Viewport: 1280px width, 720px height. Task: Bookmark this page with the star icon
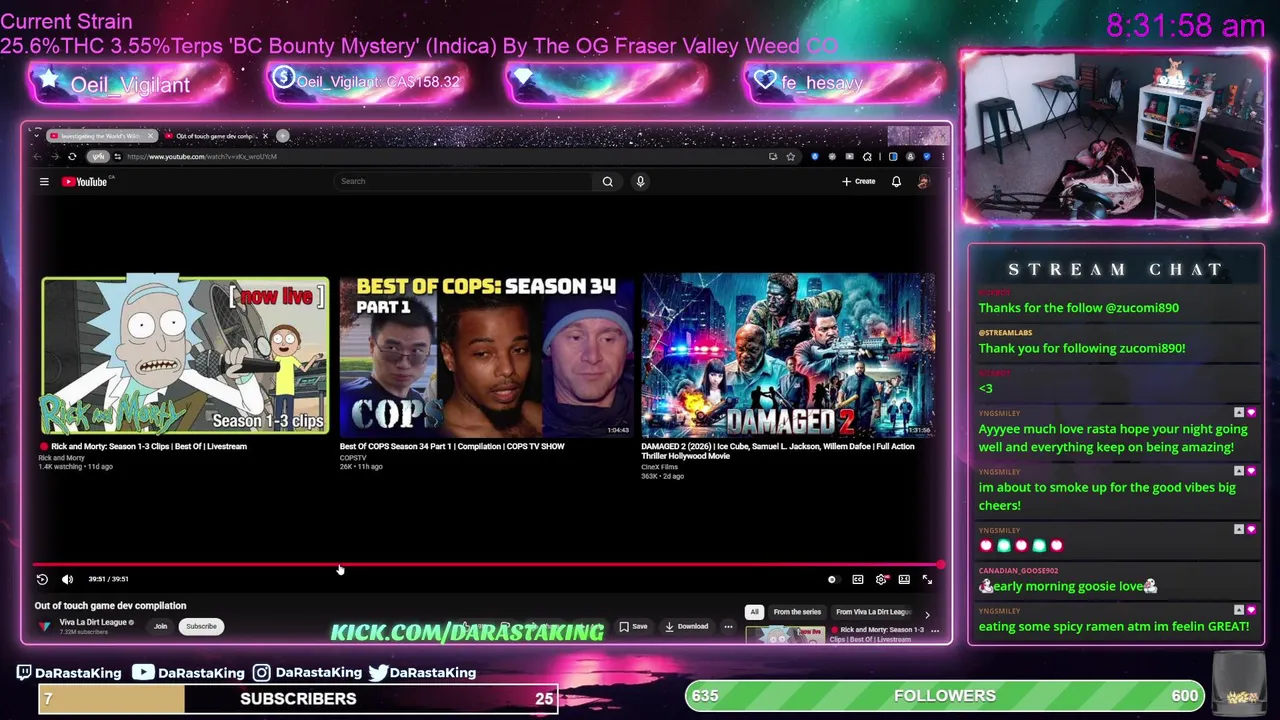791,156
